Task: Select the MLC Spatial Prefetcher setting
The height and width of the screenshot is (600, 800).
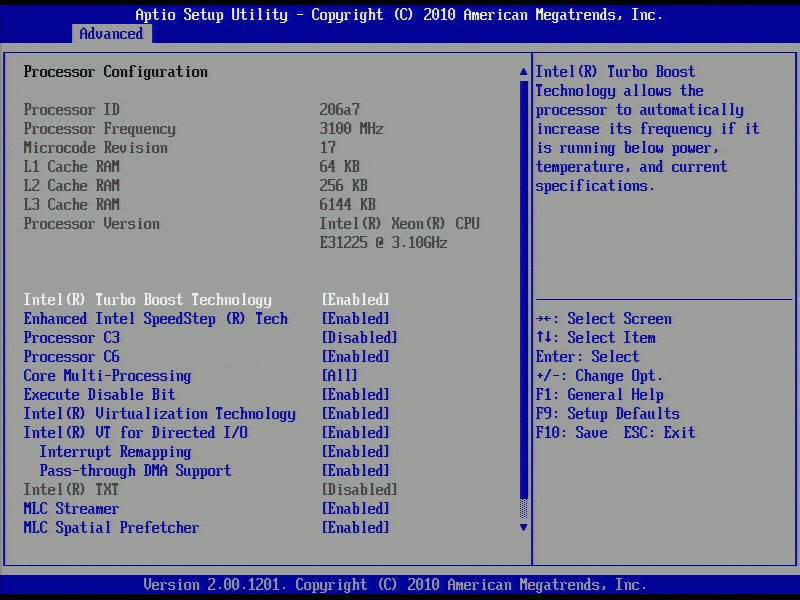Action: click(x=111, y=528)
